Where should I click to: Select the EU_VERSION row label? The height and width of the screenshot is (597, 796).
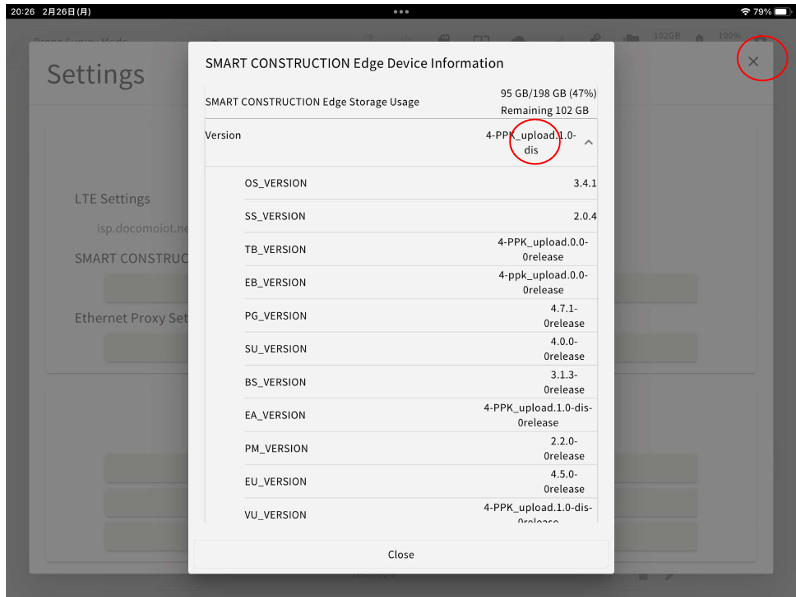click(276, 482)
